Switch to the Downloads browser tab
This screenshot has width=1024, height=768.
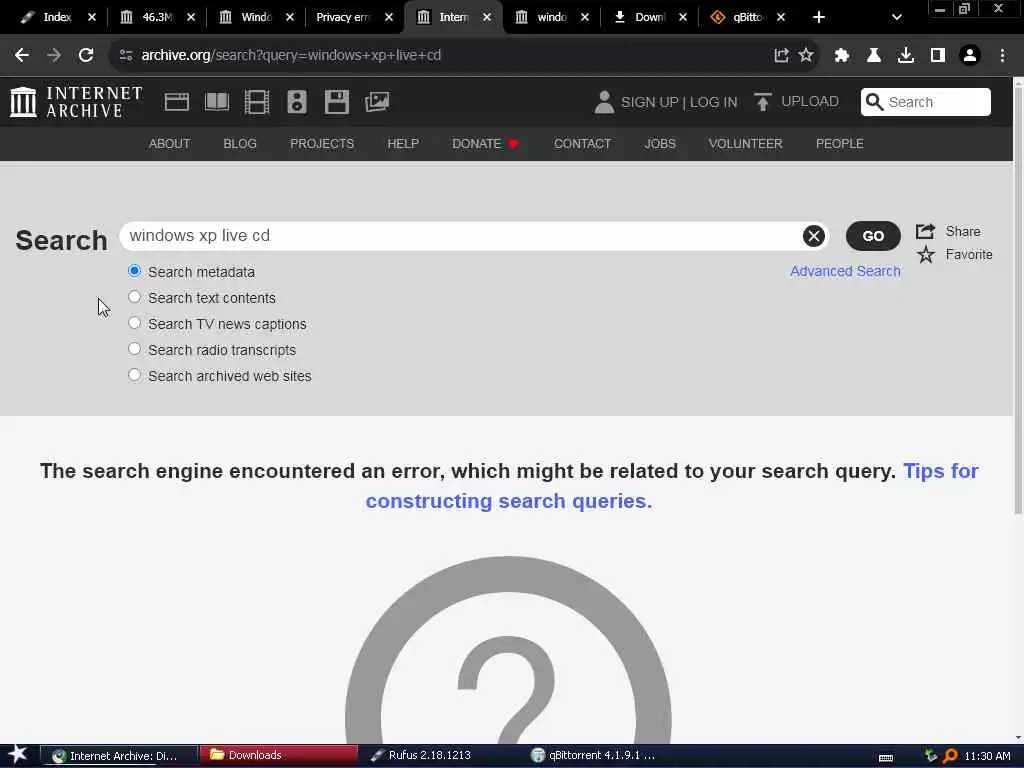point(650,18)
